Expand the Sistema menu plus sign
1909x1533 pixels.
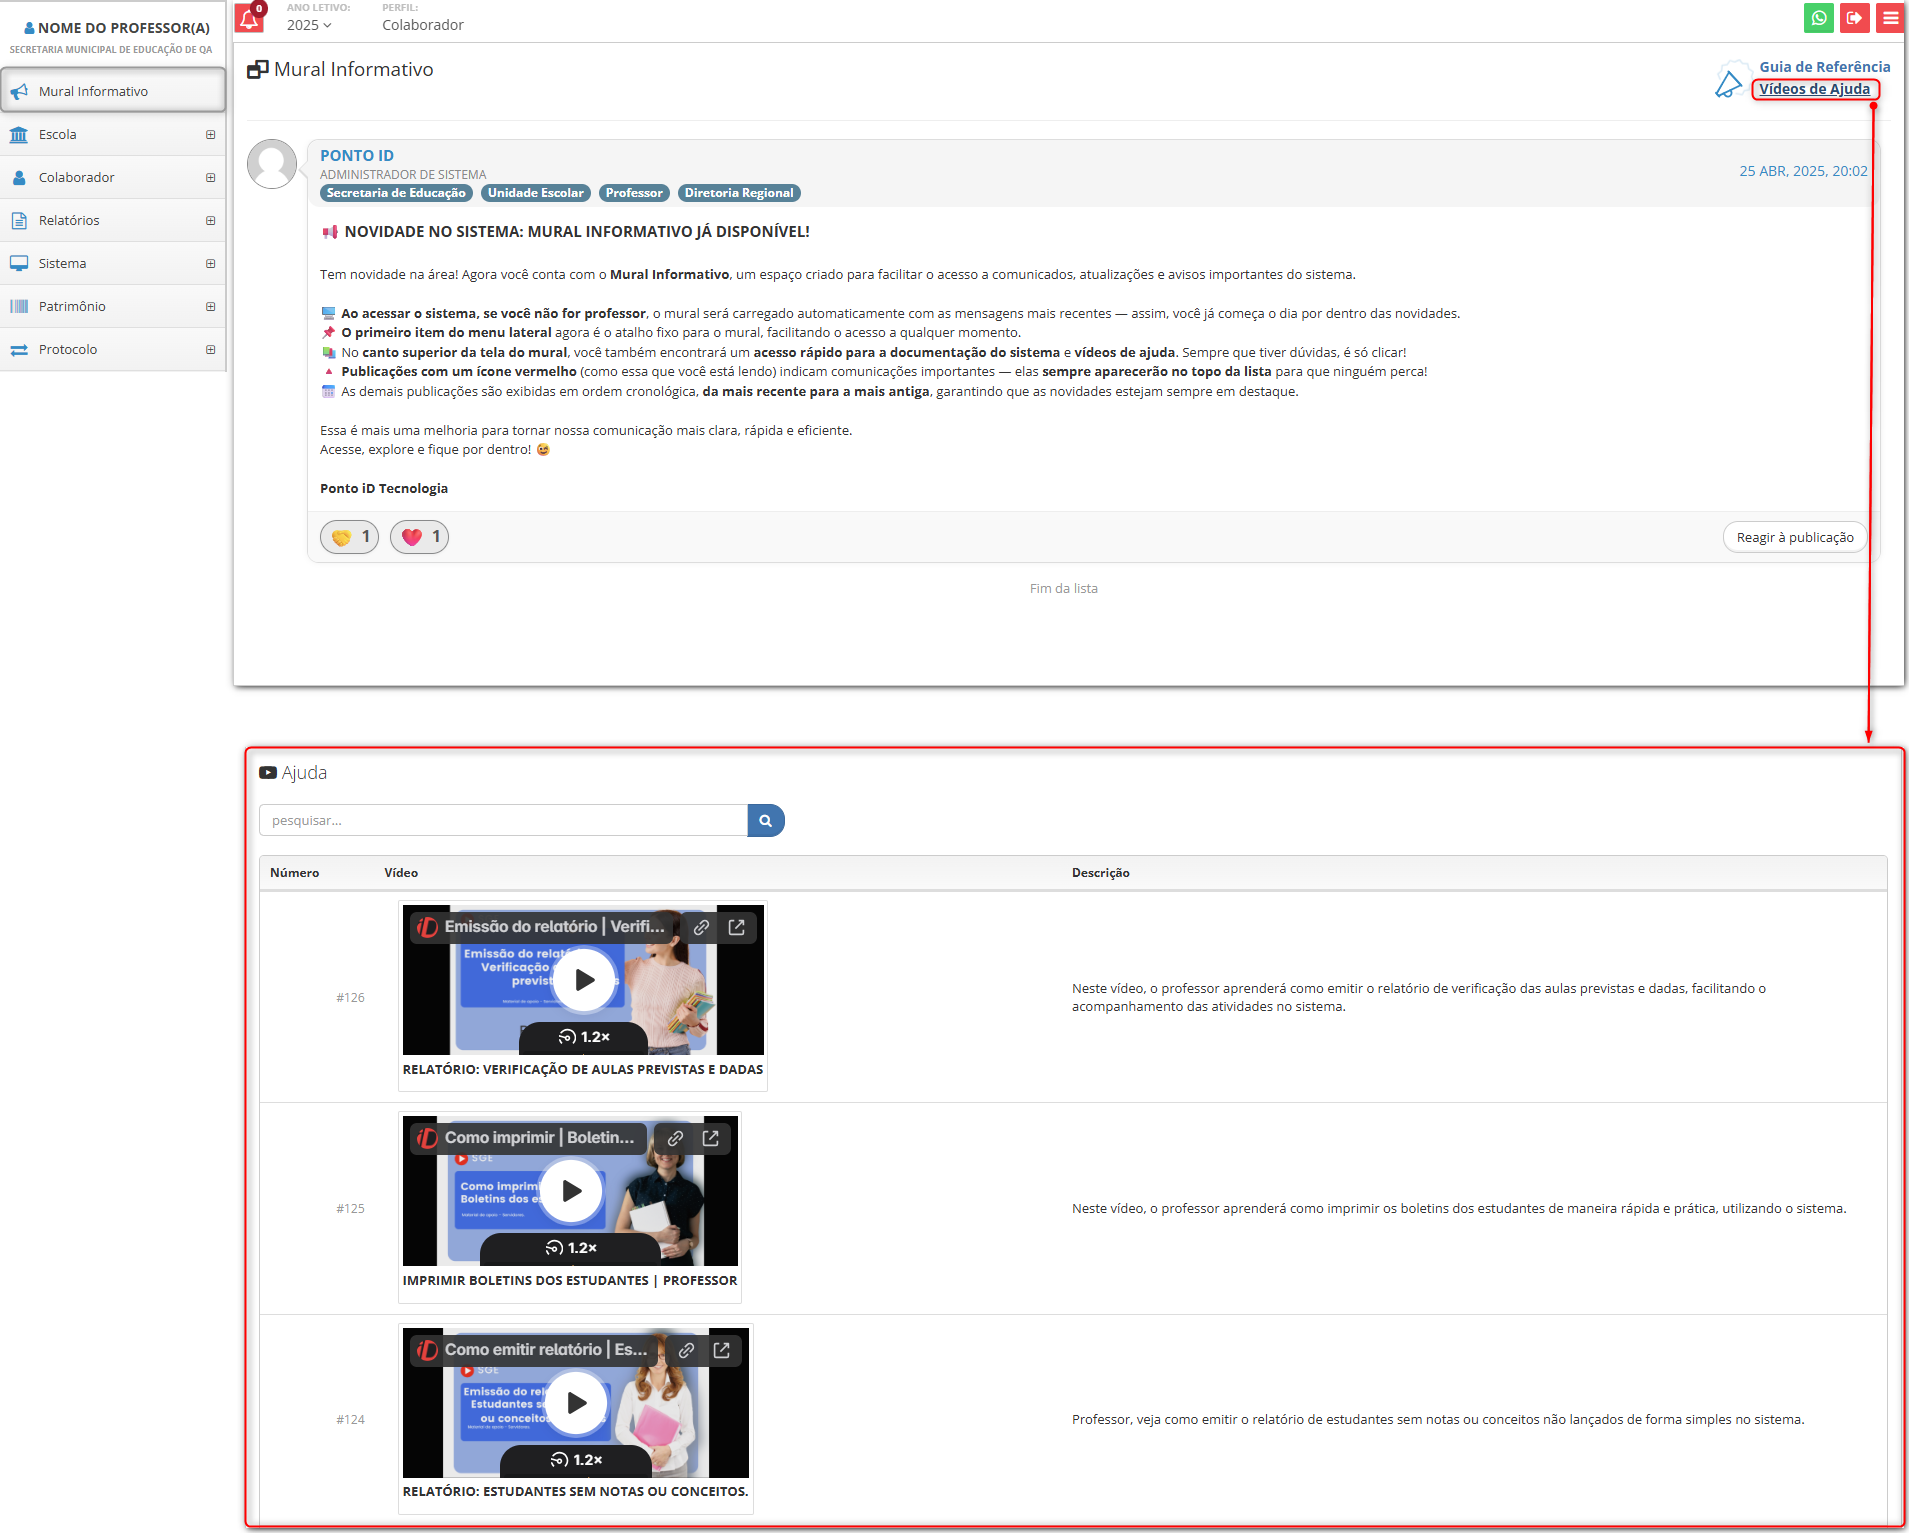coord(210,263)
